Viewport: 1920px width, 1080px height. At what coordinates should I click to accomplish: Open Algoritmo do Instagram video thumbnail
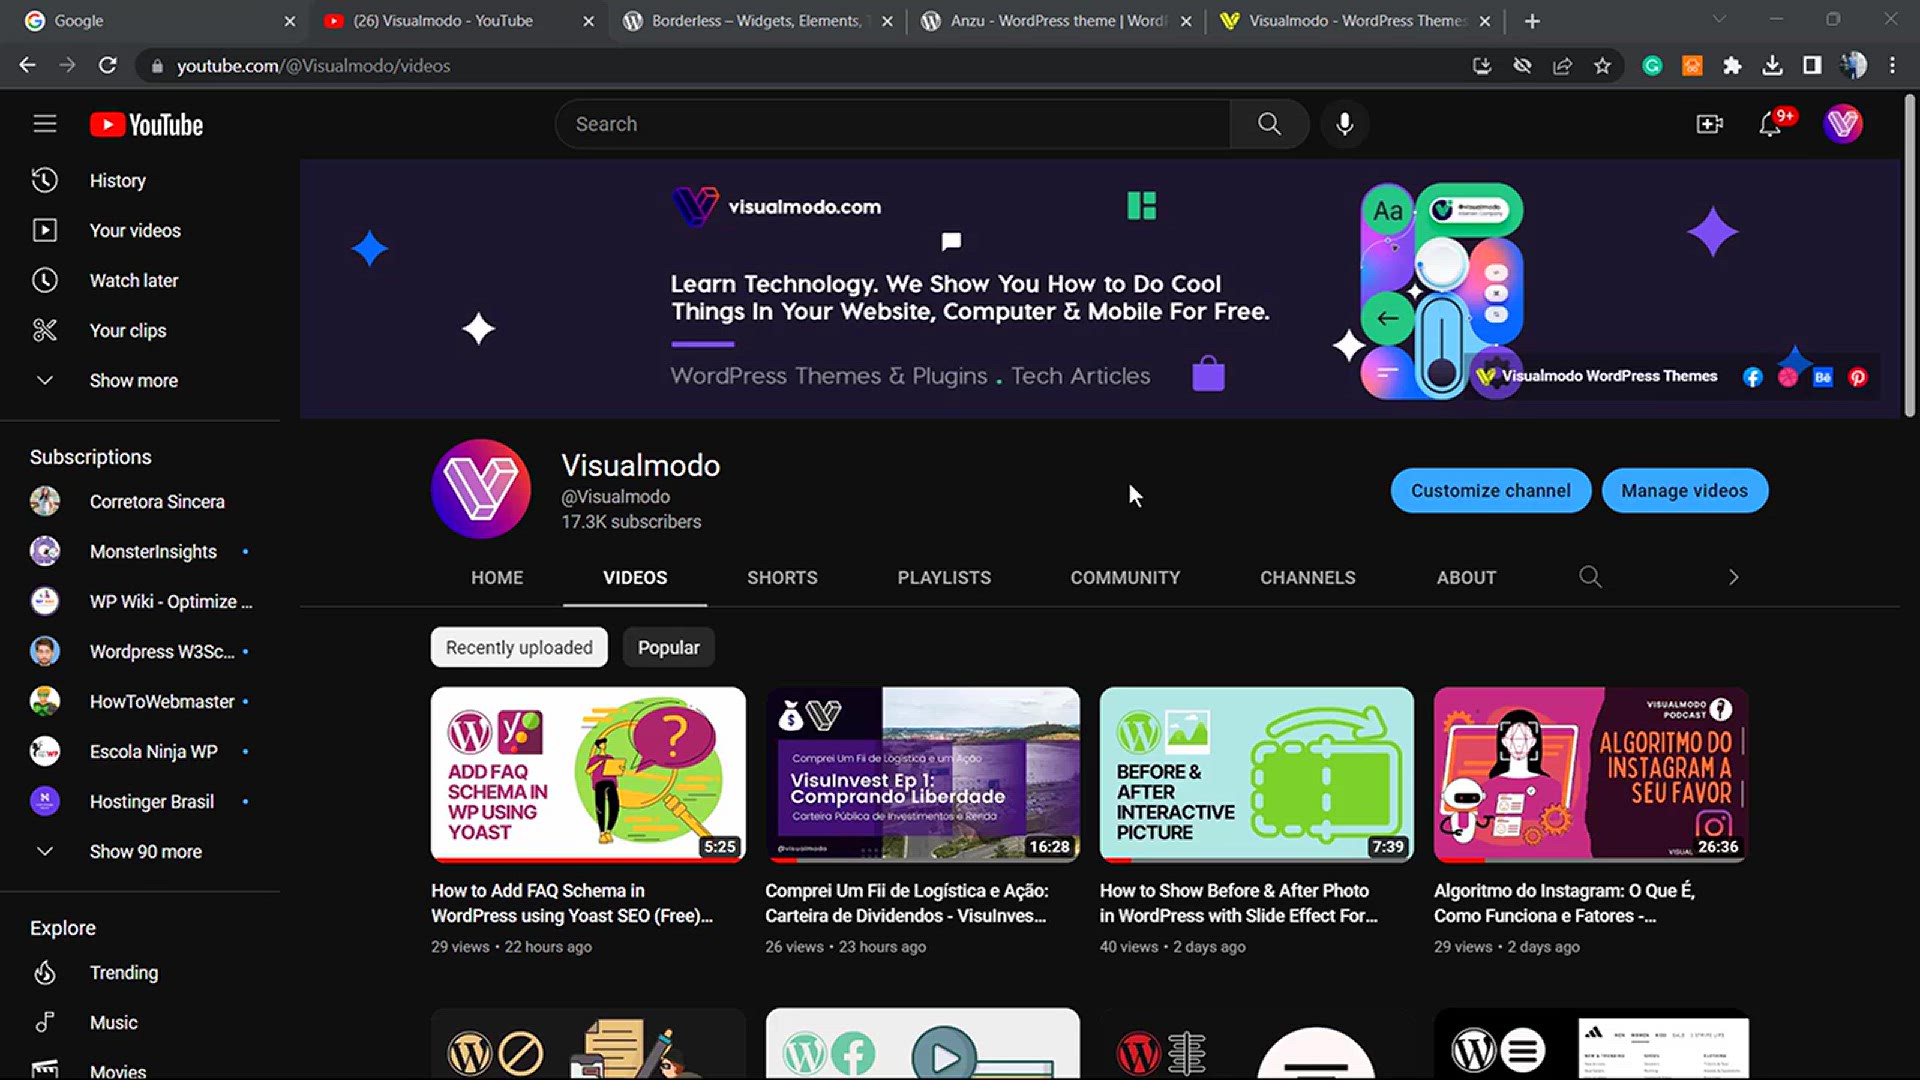point(1591,774)
